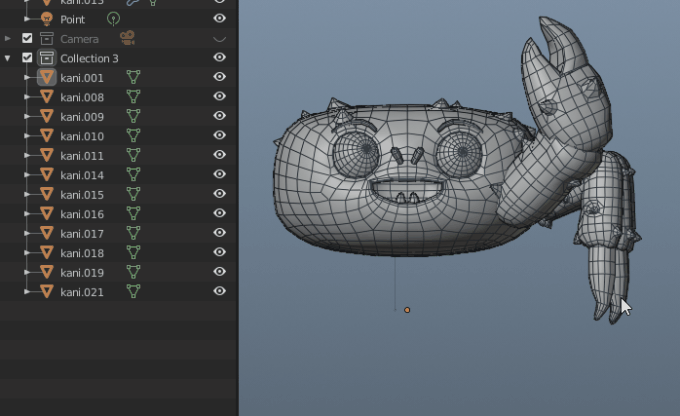Click the mesh object icon of kani.014
Image resolution: width=680 pixels, height=416 pixels.
[x=47, y=175]
